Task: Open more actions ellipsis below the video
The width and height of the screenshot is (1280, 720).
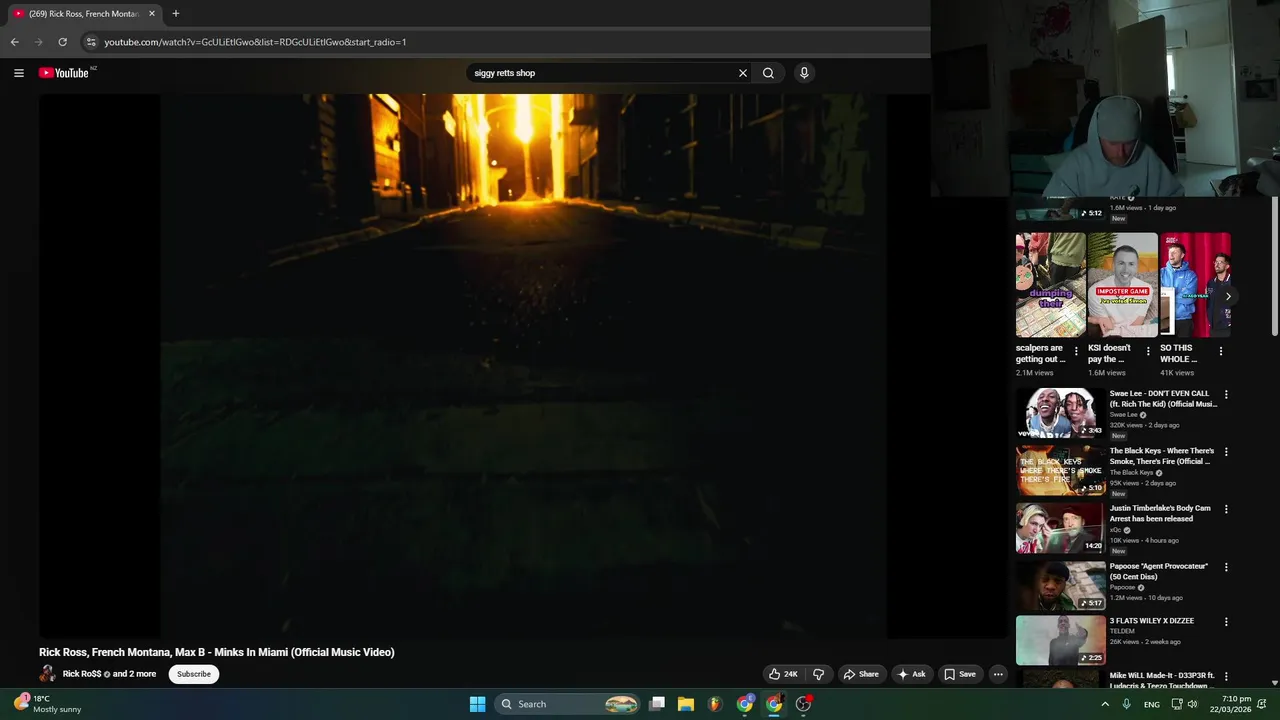Action: click(x=998, y=674)
